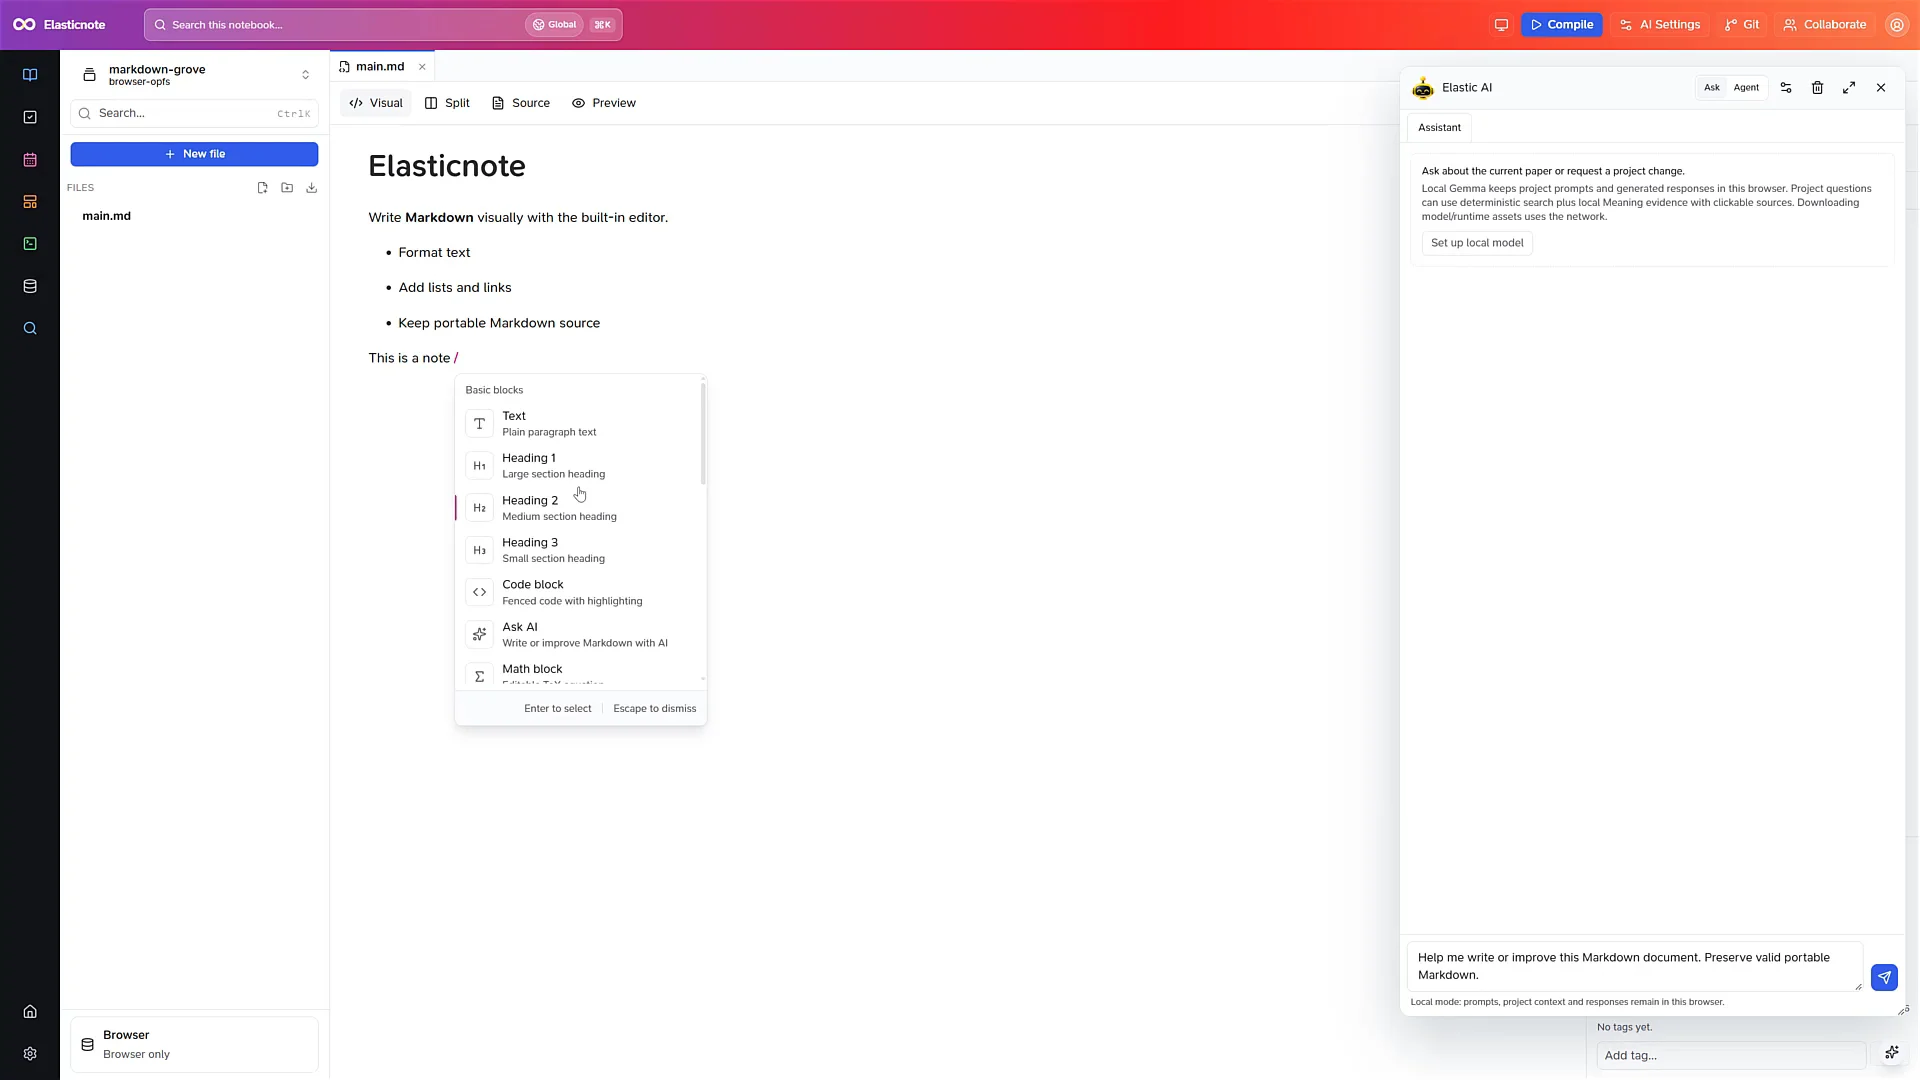Open the Collaborate button
Screen dimensions: 1920x1080
pos(1825,25)
